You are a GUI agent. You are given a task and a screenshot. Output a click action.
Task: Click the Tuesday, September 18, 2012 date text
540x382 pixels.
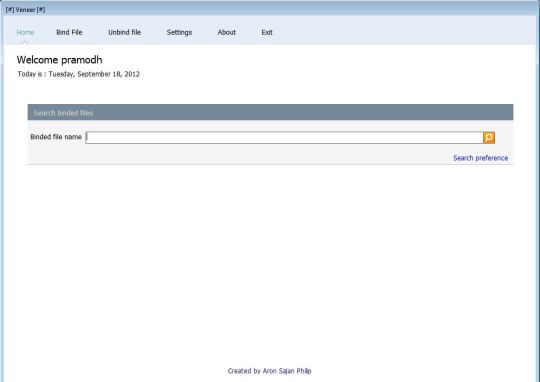94,74
